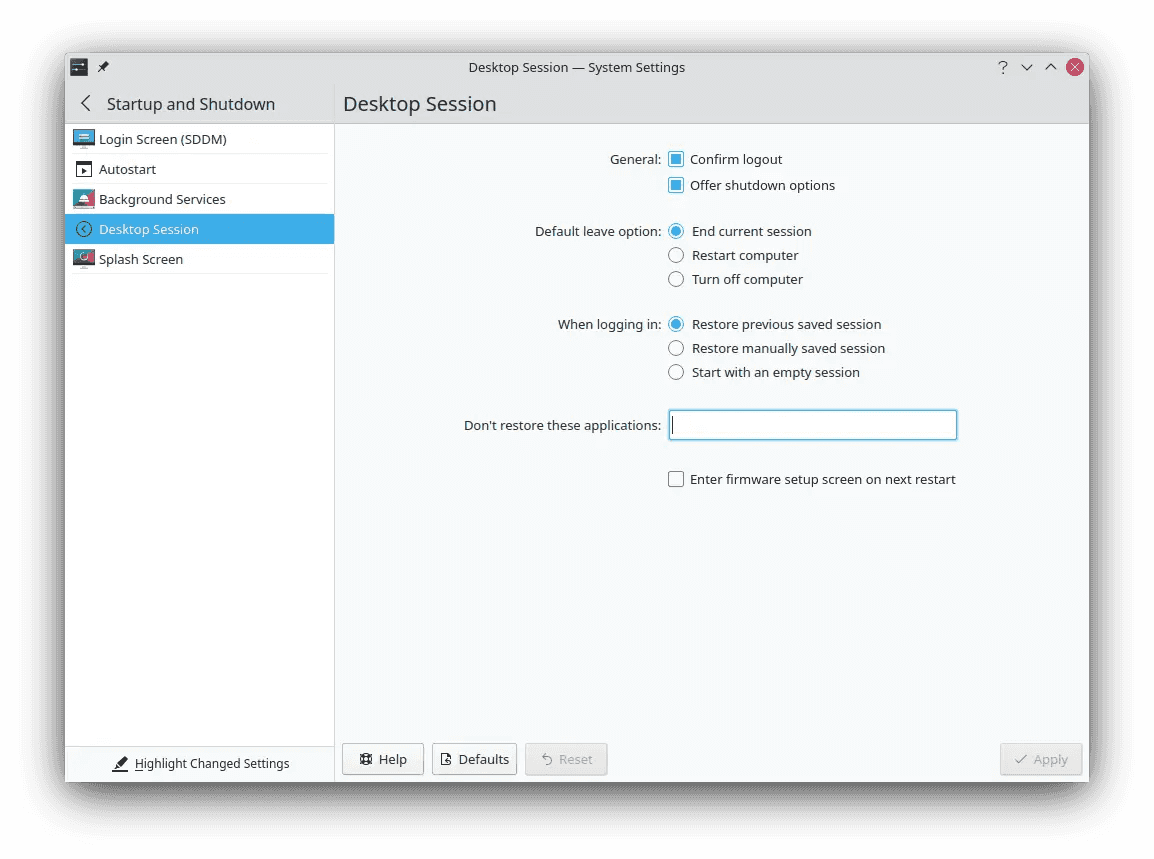Viewport: 1154px width, 859px height.
Task: Click the titlebar dropdown chevron
Action: click(x=1026, y=67)
